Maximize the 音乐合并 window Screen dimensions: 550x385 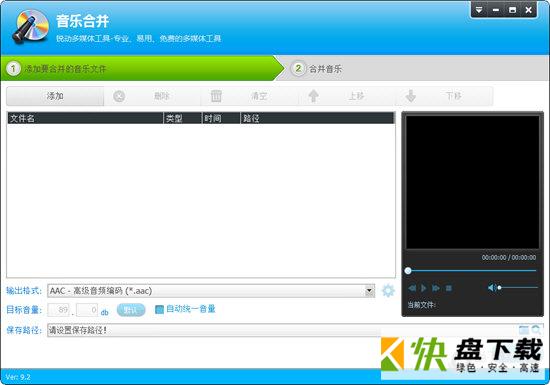coord(512,10)
